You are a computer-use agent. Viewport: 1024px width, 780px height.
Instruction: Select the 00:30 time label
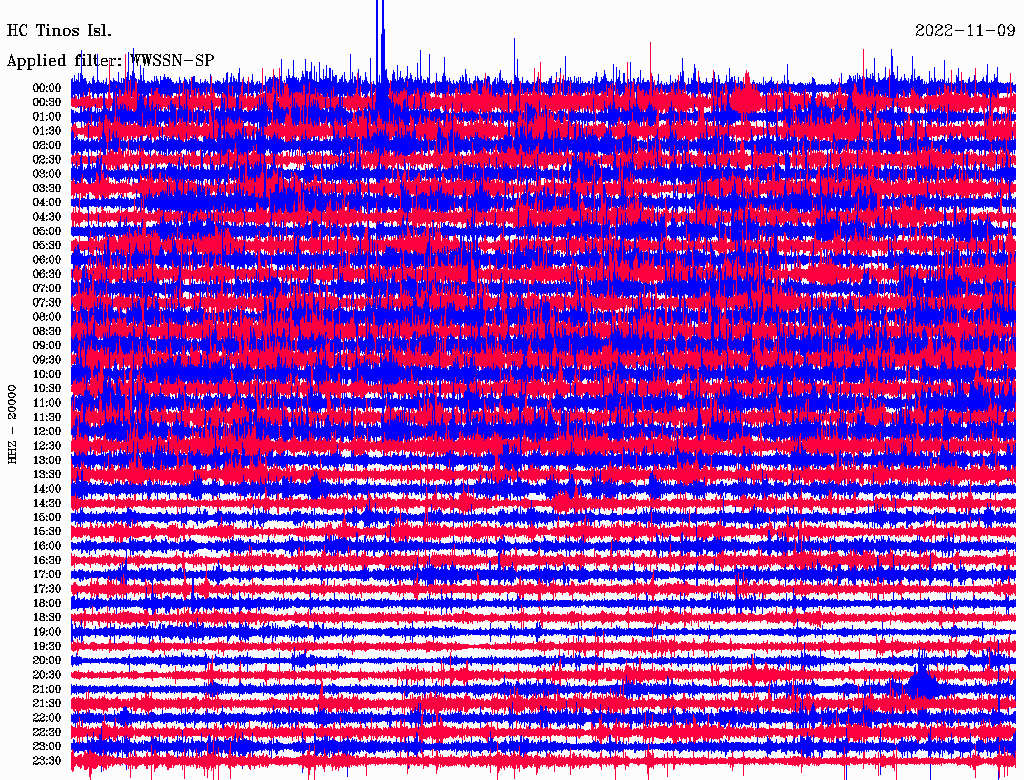[x=47, y=103]
